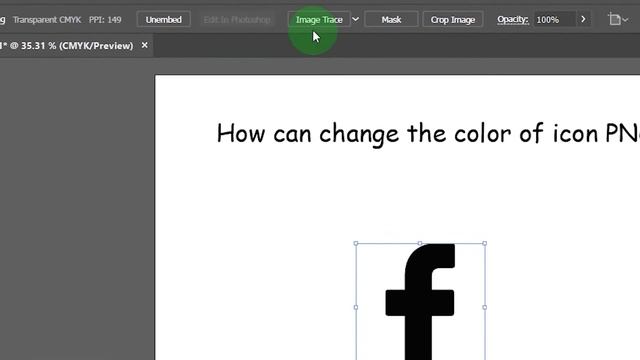Screen dimensions: 640x360
Task: Click the Mask button
Action: tap(391, 20)
